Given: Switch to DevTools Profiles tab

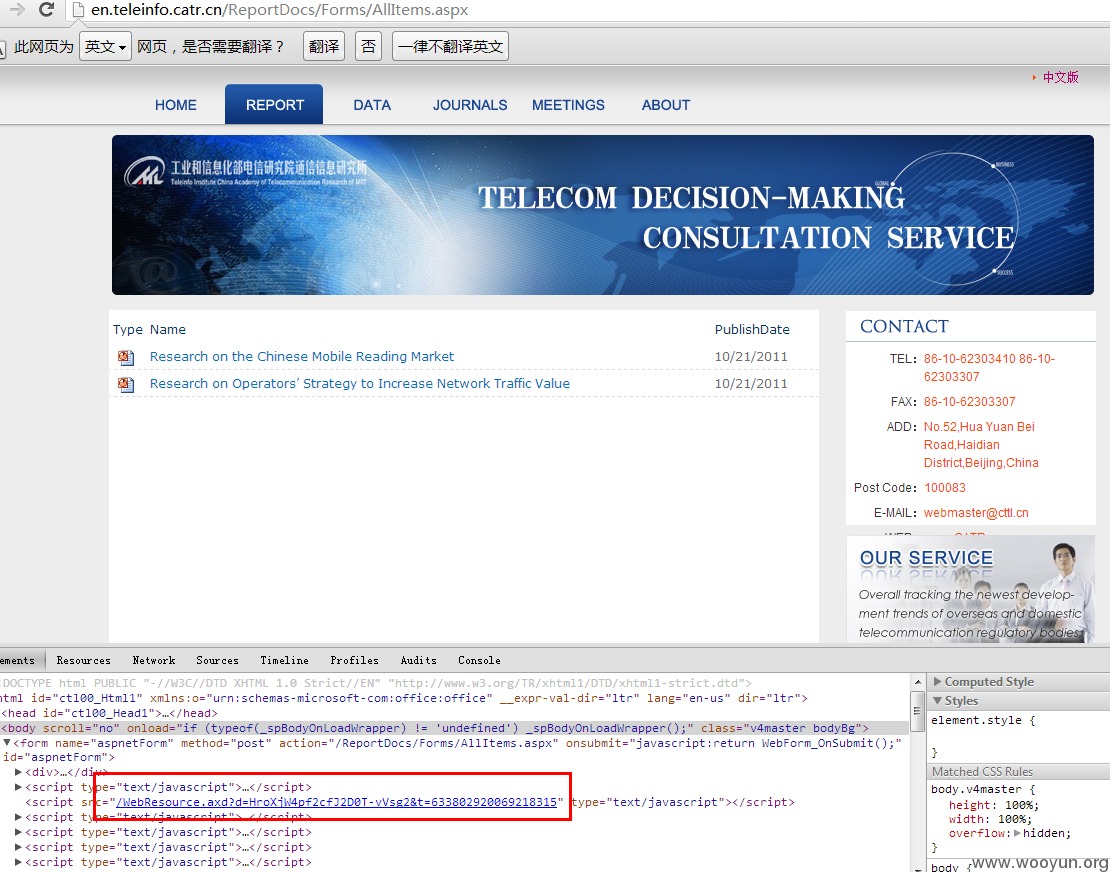Looking at the screenshot, I should click(x=354, y=660).
